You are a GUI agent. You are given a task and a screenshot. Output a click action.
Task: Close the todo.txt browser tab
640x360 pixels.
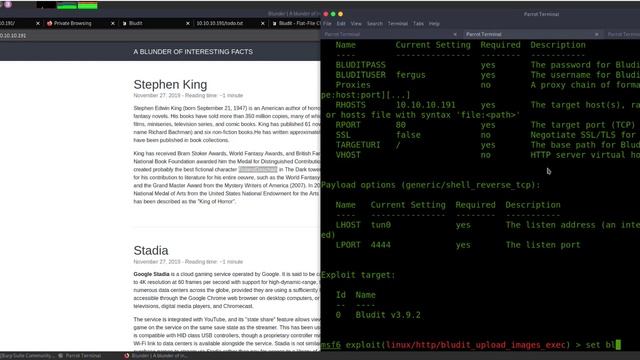262,24
